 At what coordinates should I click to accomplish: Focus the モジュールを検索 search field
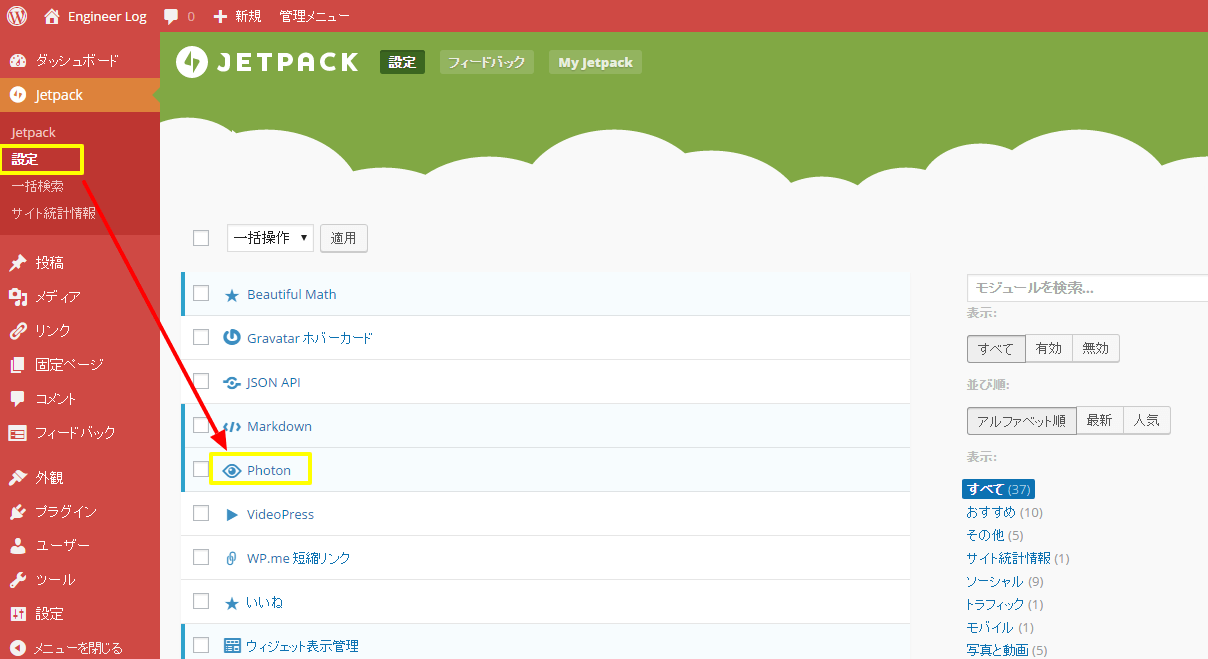pos(1087,287)
